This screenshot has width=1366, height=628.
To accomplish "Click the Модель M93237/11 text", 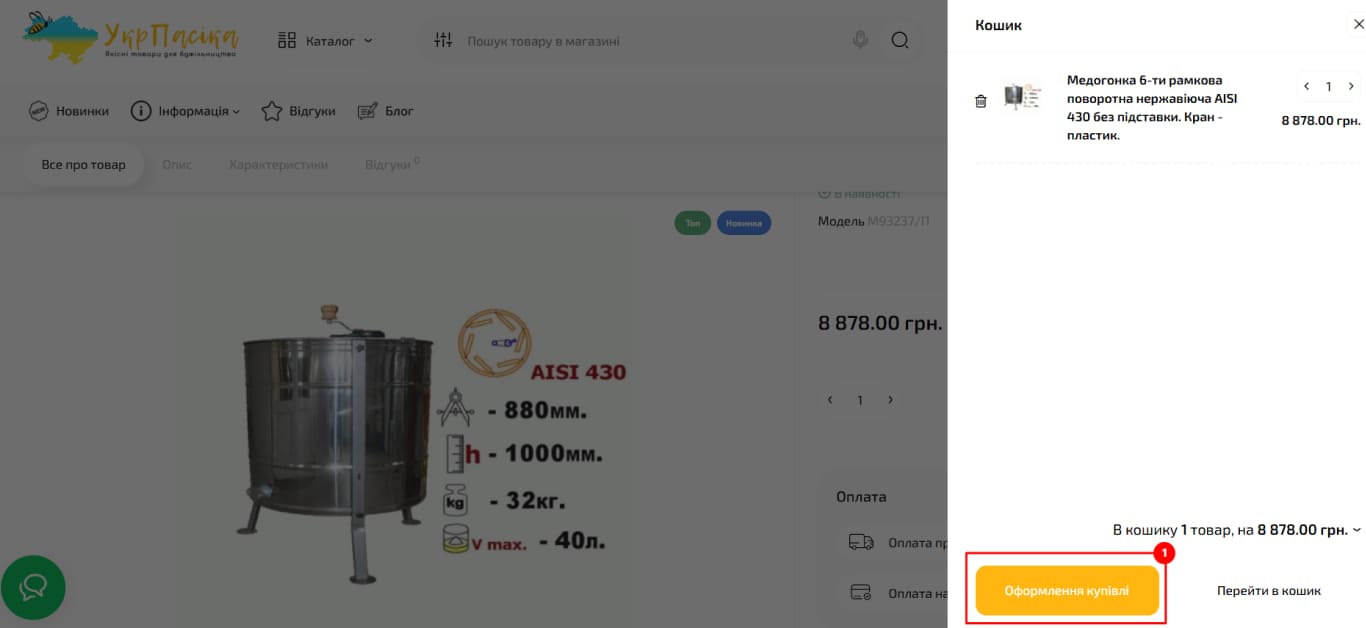I will 873,220.
